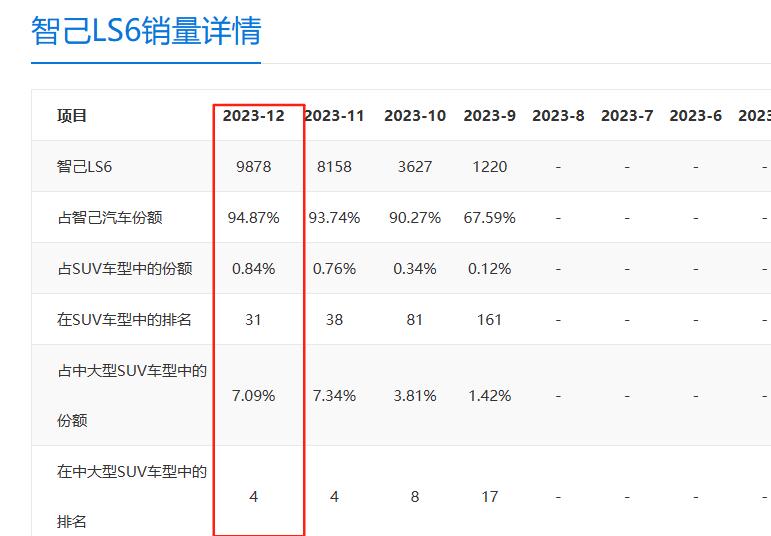771x536 pixels.
Task: Click the share value 1.42%
Action: tap(489, 395)
